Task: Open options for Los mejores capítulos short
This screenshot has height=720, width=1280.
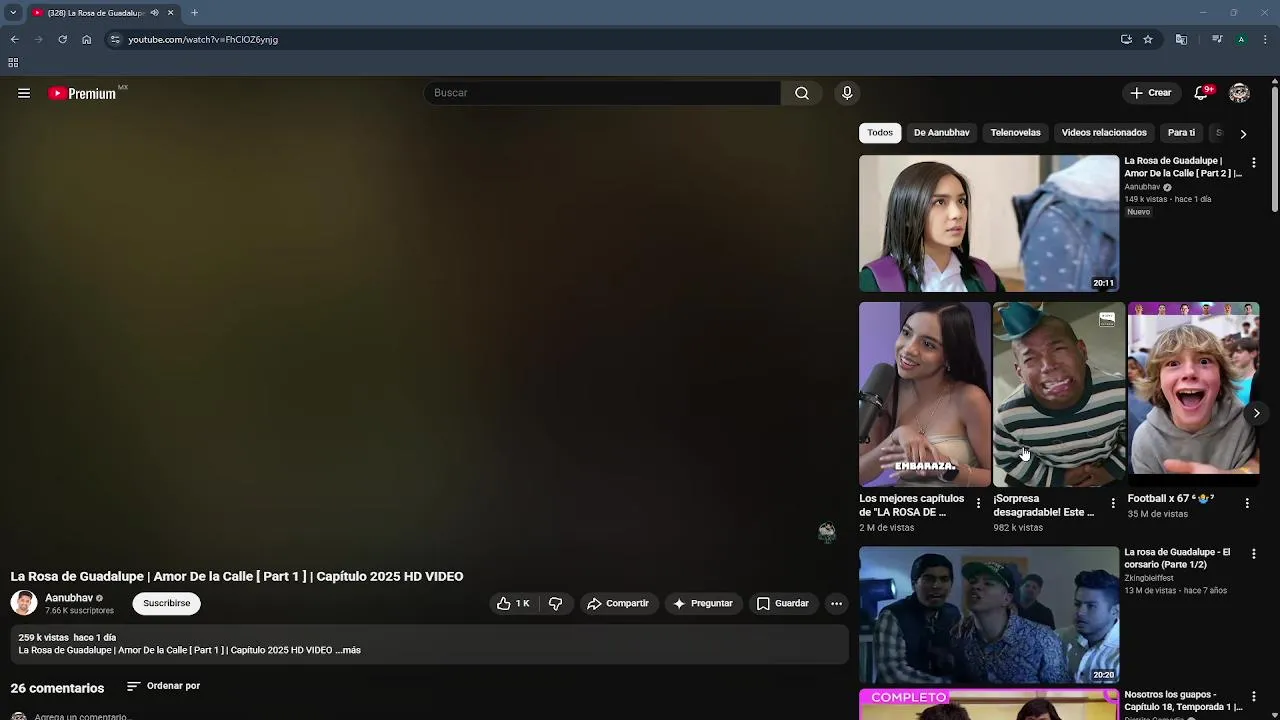Action: 978,503
